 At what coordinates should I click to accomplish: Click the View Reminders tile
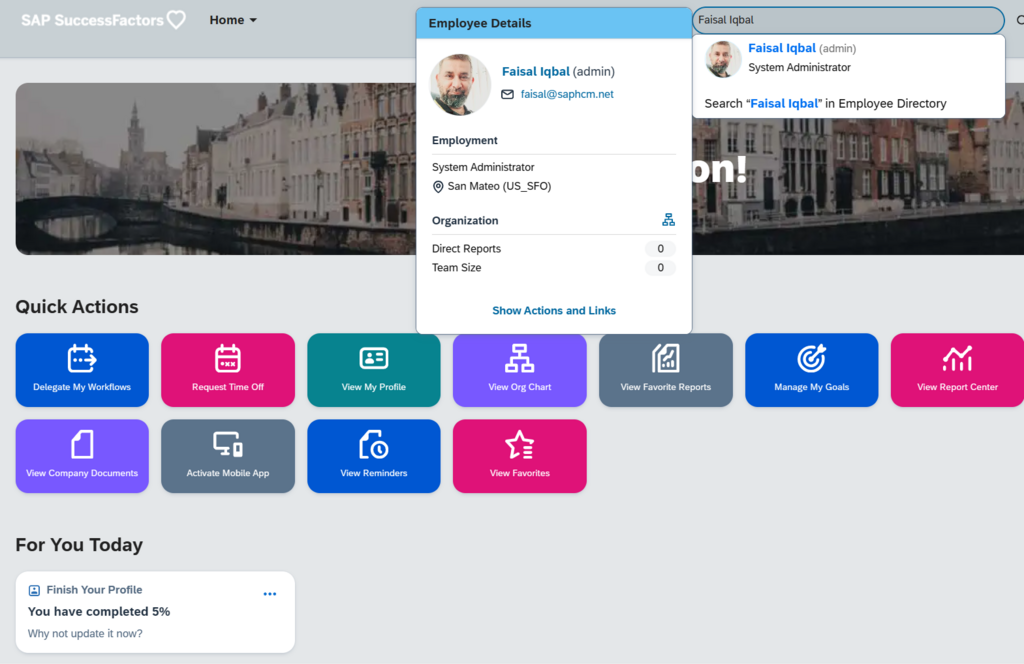point(374,456)
